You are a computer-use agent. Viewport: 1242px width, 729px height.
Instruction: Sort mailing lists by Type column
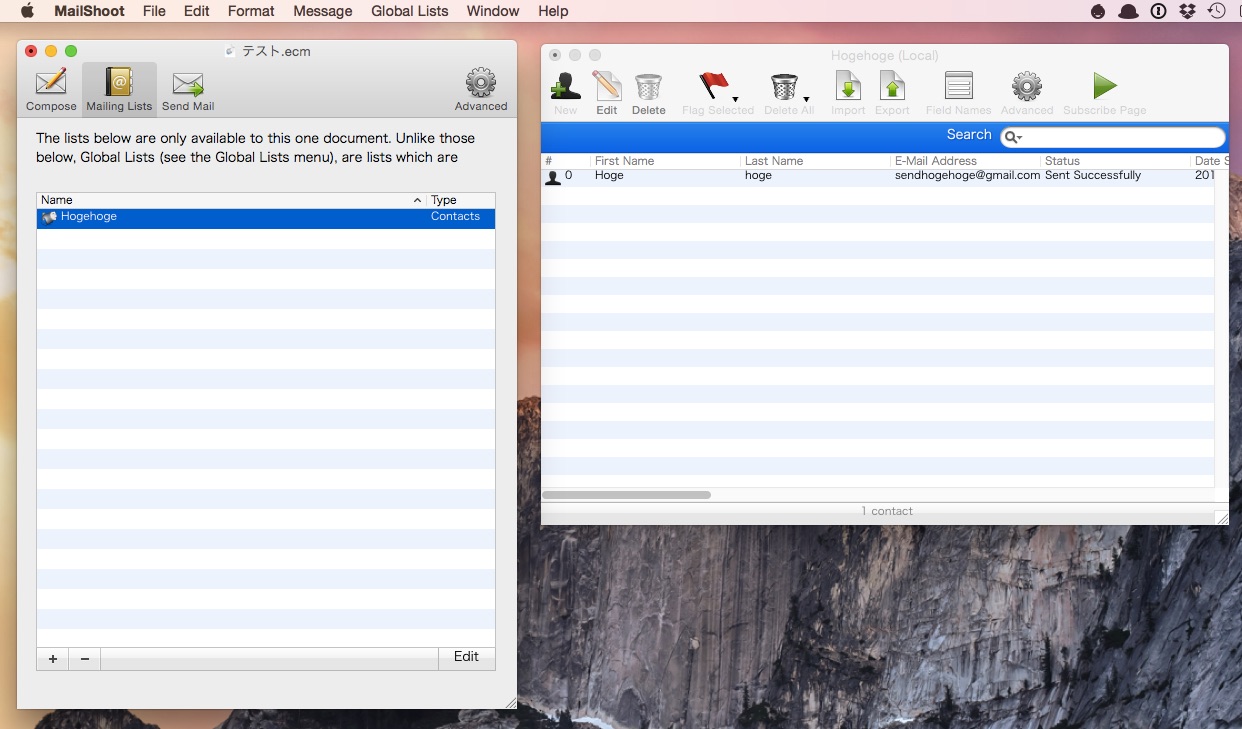[461, 200]
